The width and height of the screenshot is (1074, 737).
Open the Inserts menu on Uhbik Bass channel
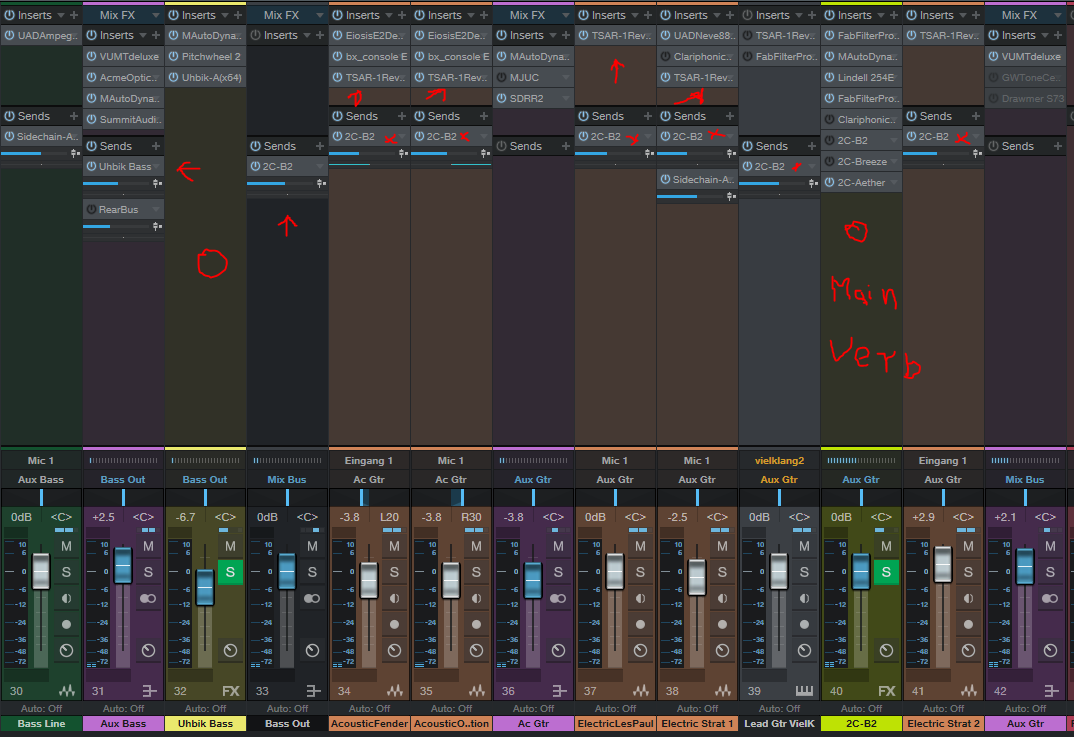click(225, 15)
